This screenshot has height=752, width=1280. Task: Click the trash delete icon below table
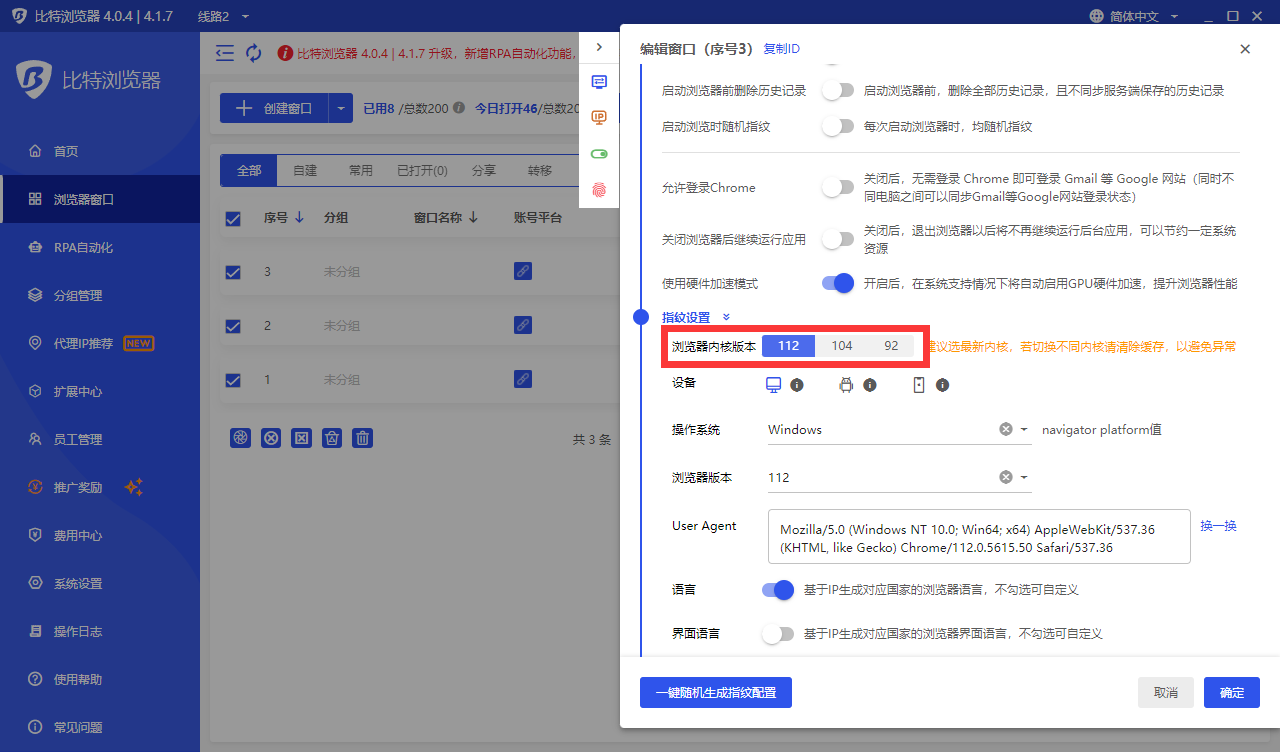(364, 438)
